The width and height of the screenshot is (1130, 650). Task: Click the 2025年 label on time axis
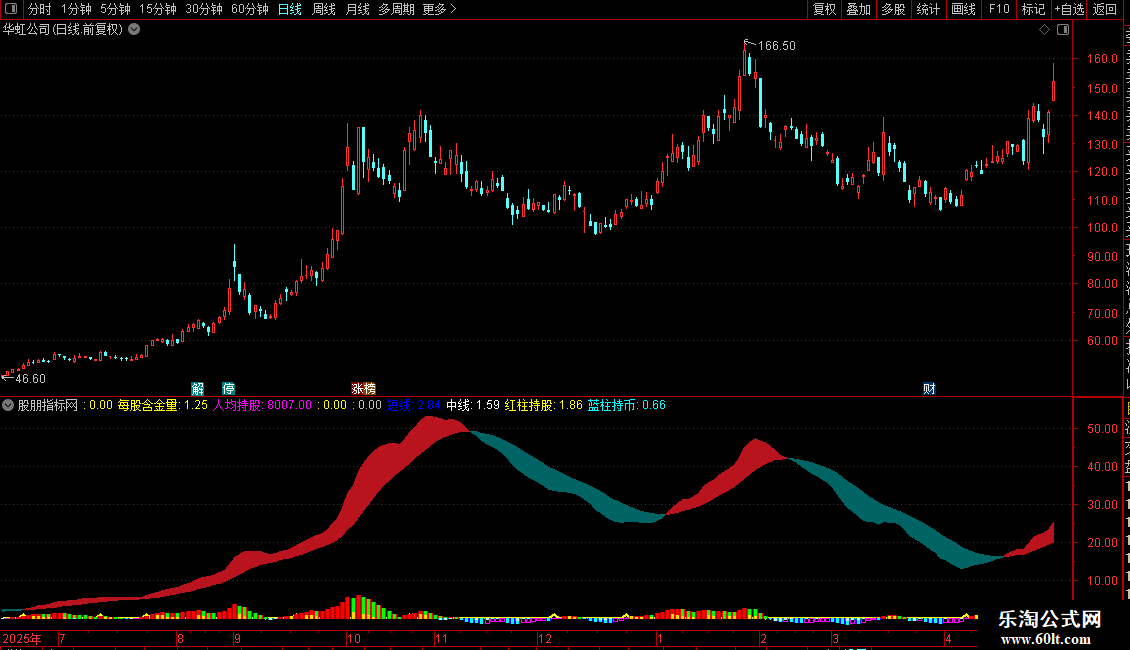click(x=22, y=638)
